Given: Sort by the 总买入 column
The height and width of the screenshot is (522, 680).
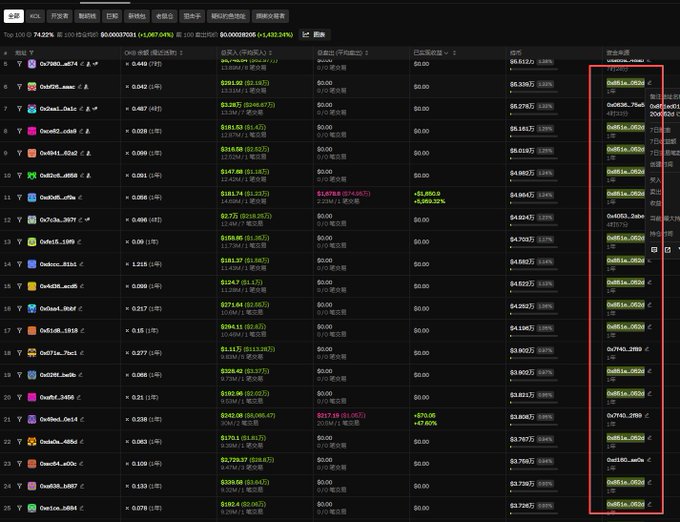Looking at the screenshot, I should [270, 53].
